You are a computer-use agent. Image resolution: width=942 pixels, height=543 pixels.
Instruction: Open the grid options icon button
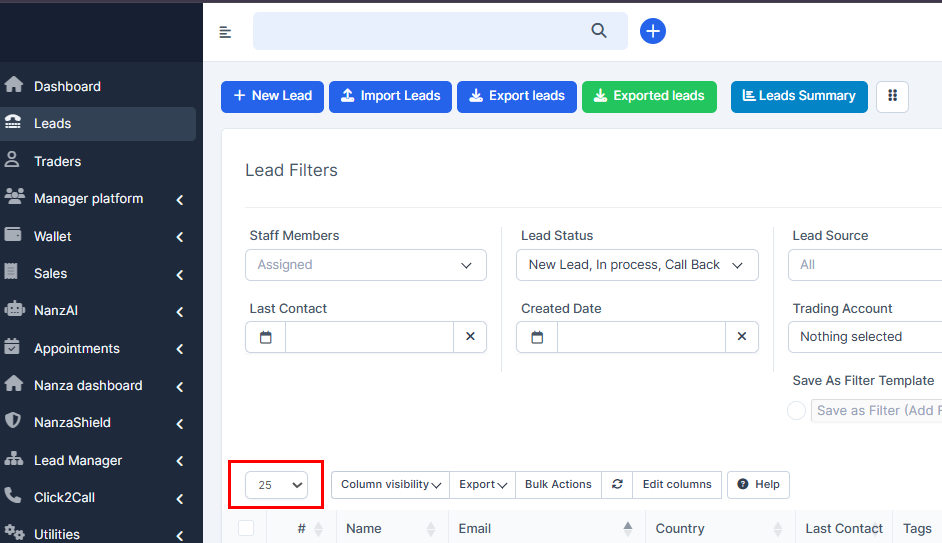892,96
